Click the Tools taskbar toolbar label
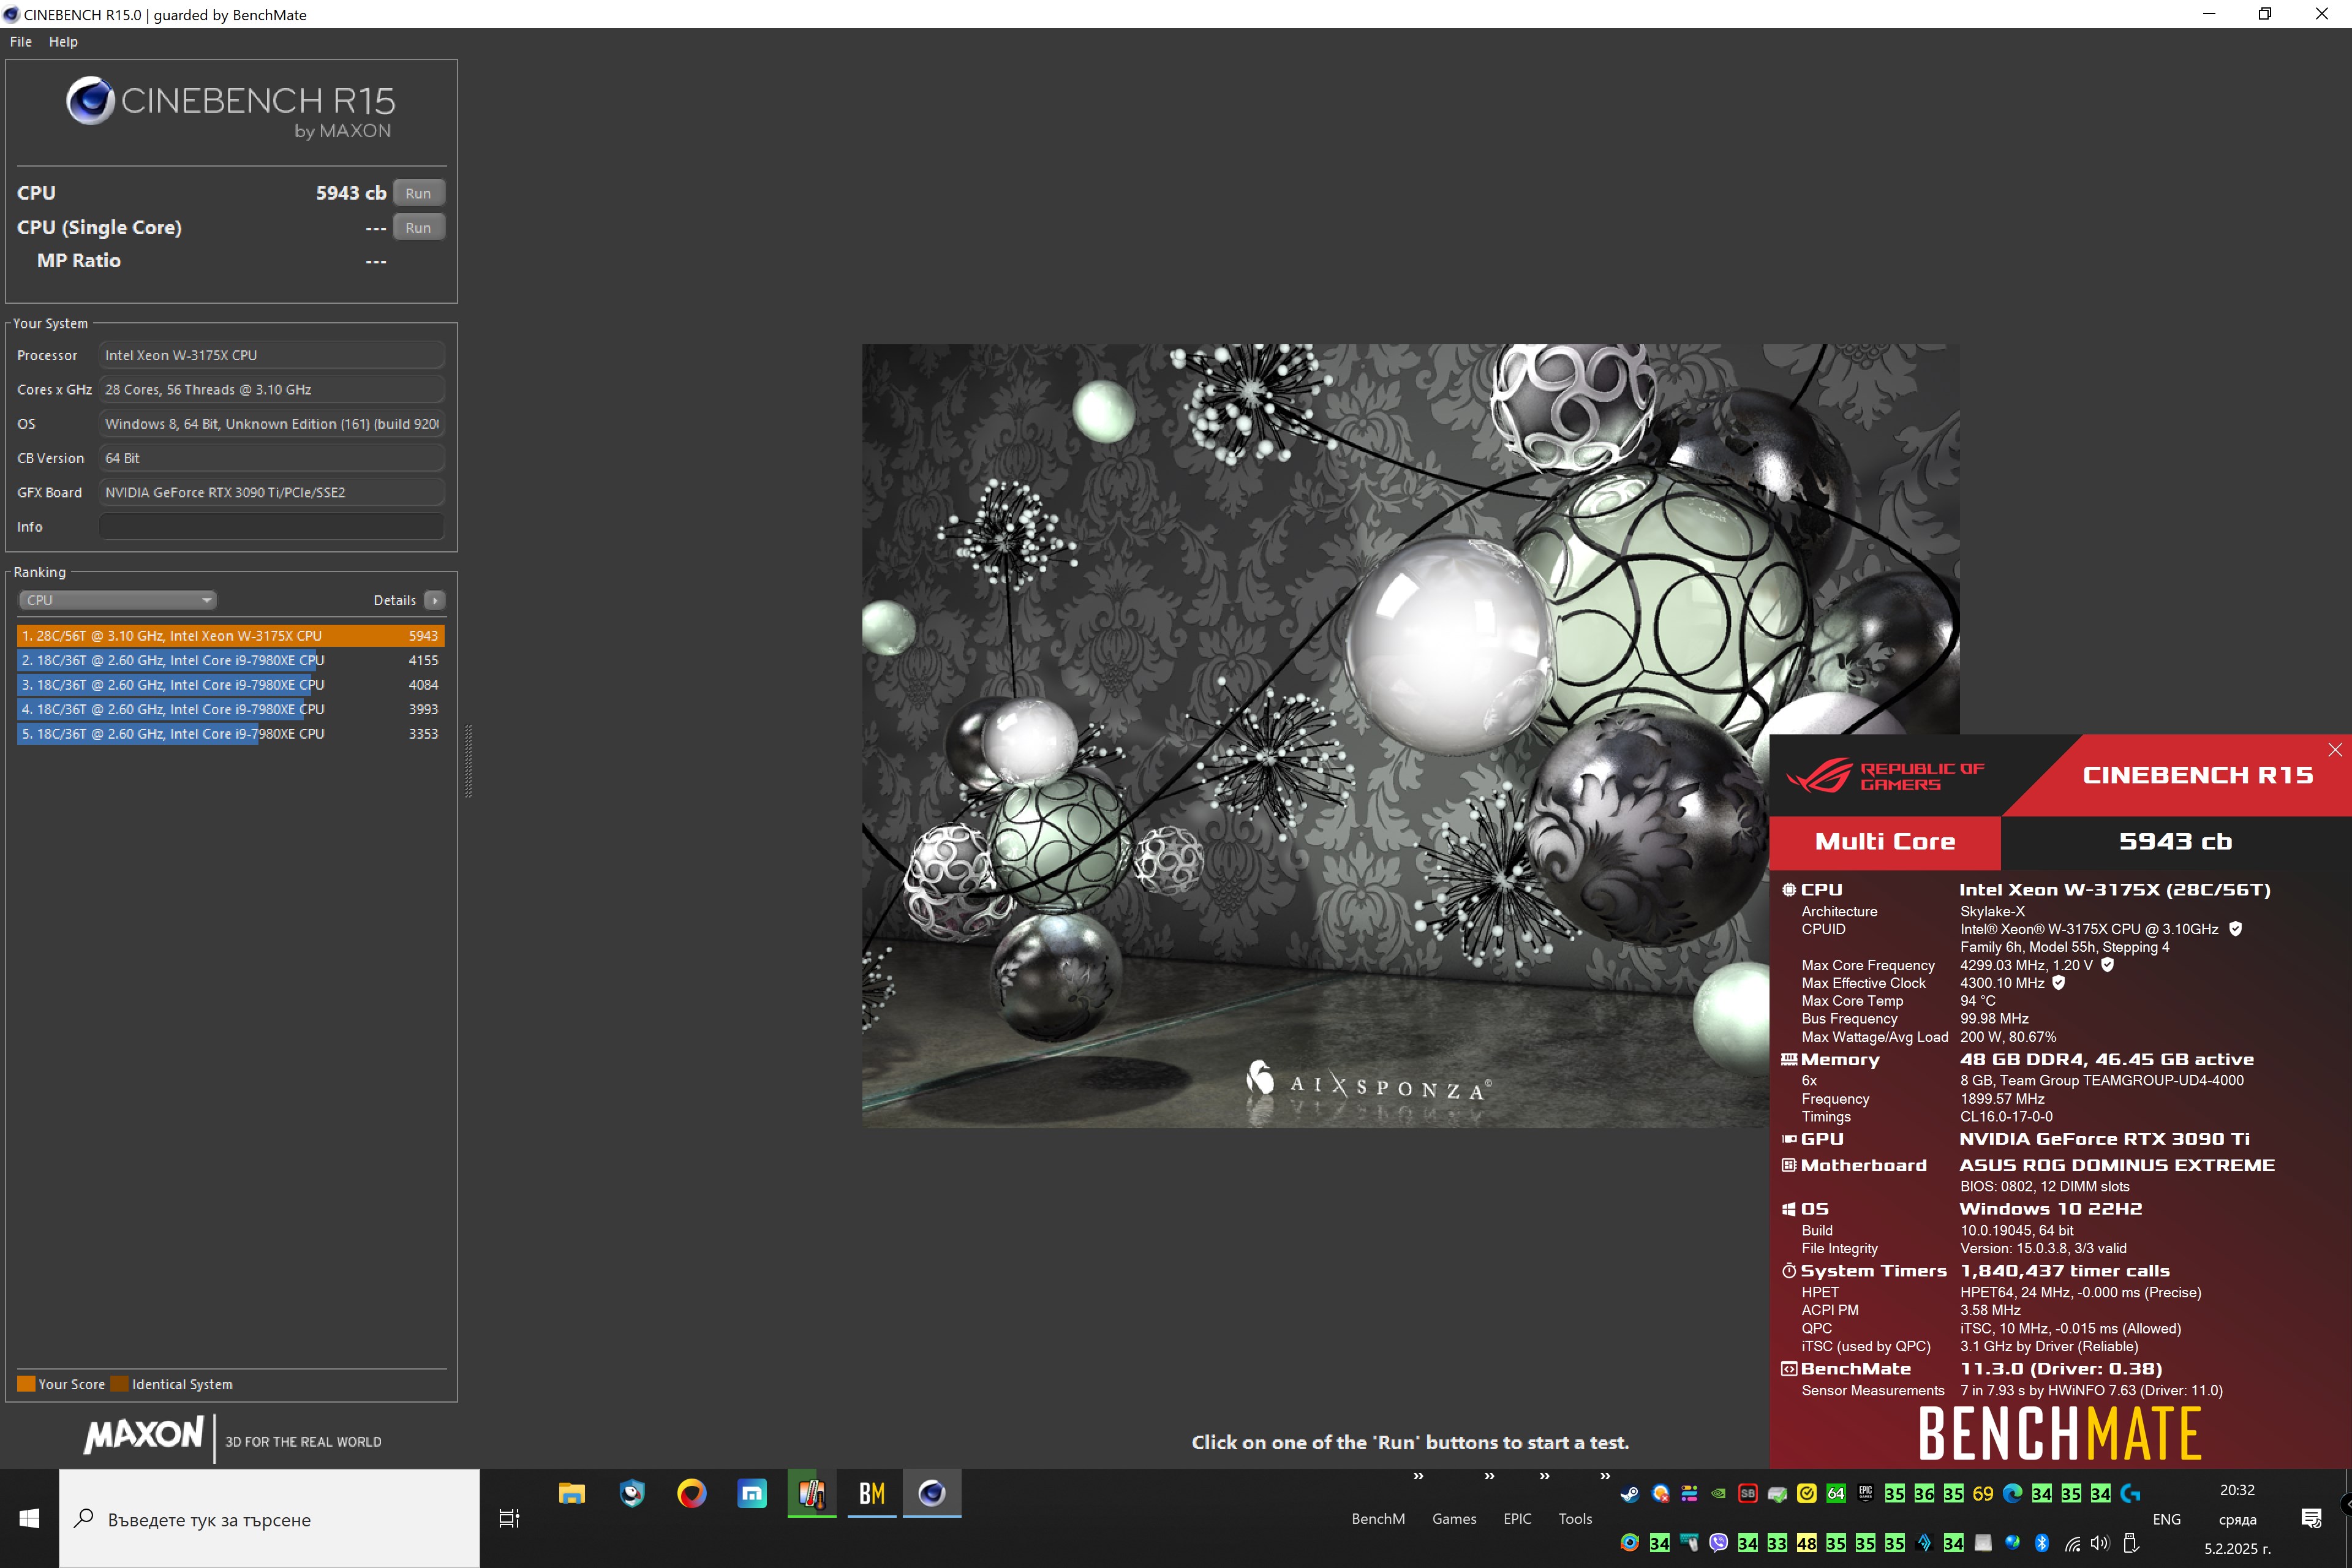2352x1568 pixels. [1575, 1518]
